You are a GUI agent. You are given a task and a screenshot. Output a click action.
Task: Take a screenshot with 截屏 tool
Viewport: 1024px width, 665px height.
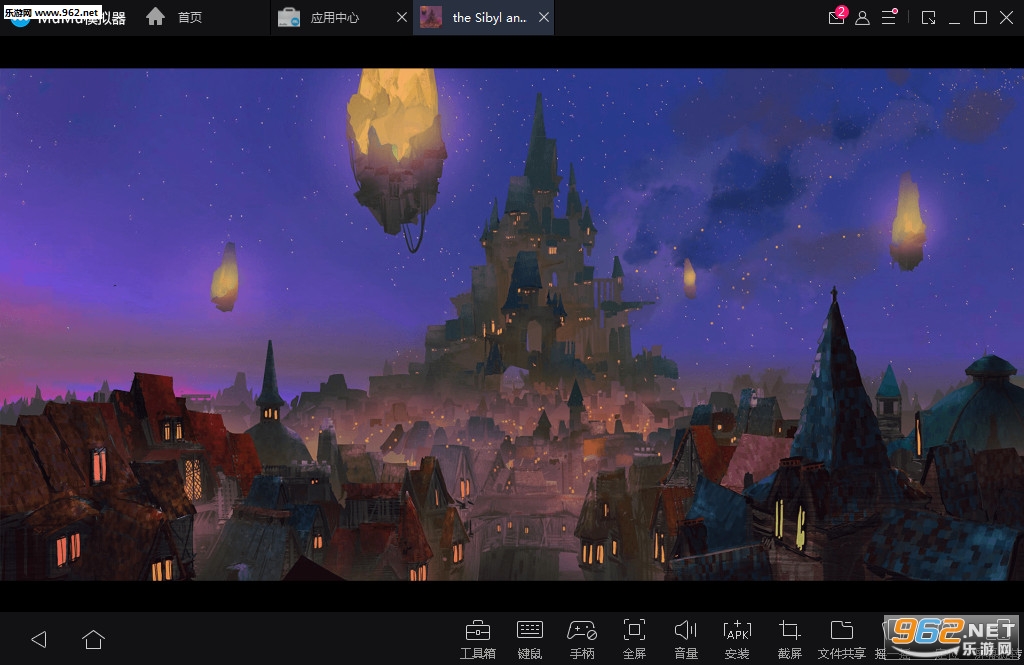click(x=790, y=637)
